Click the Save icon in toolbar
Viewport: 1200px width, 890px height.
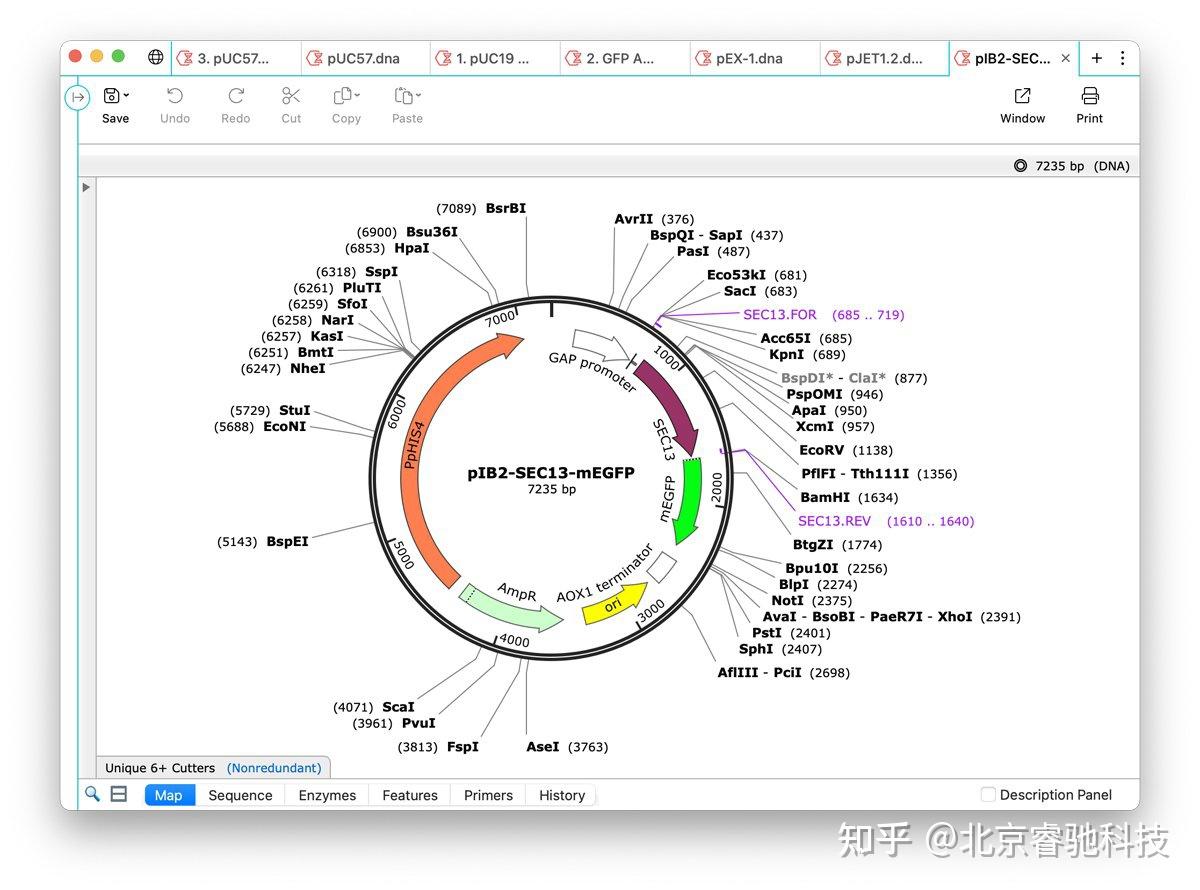pos(111,96)
